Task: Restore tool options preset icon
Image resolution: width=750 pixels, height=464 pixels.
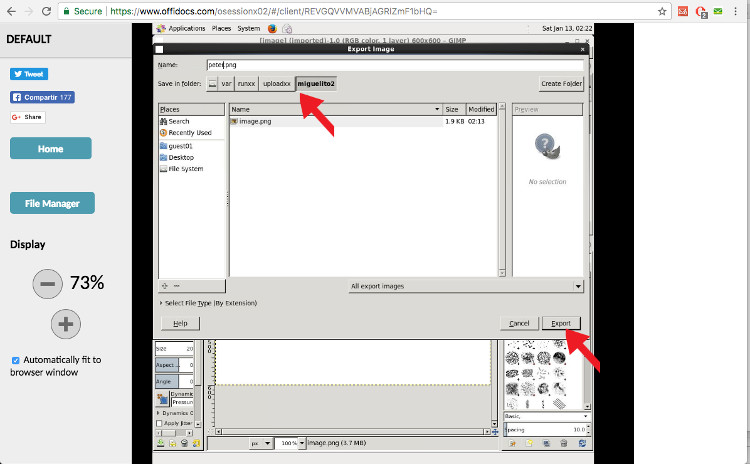Action: [x=173, y=443]
